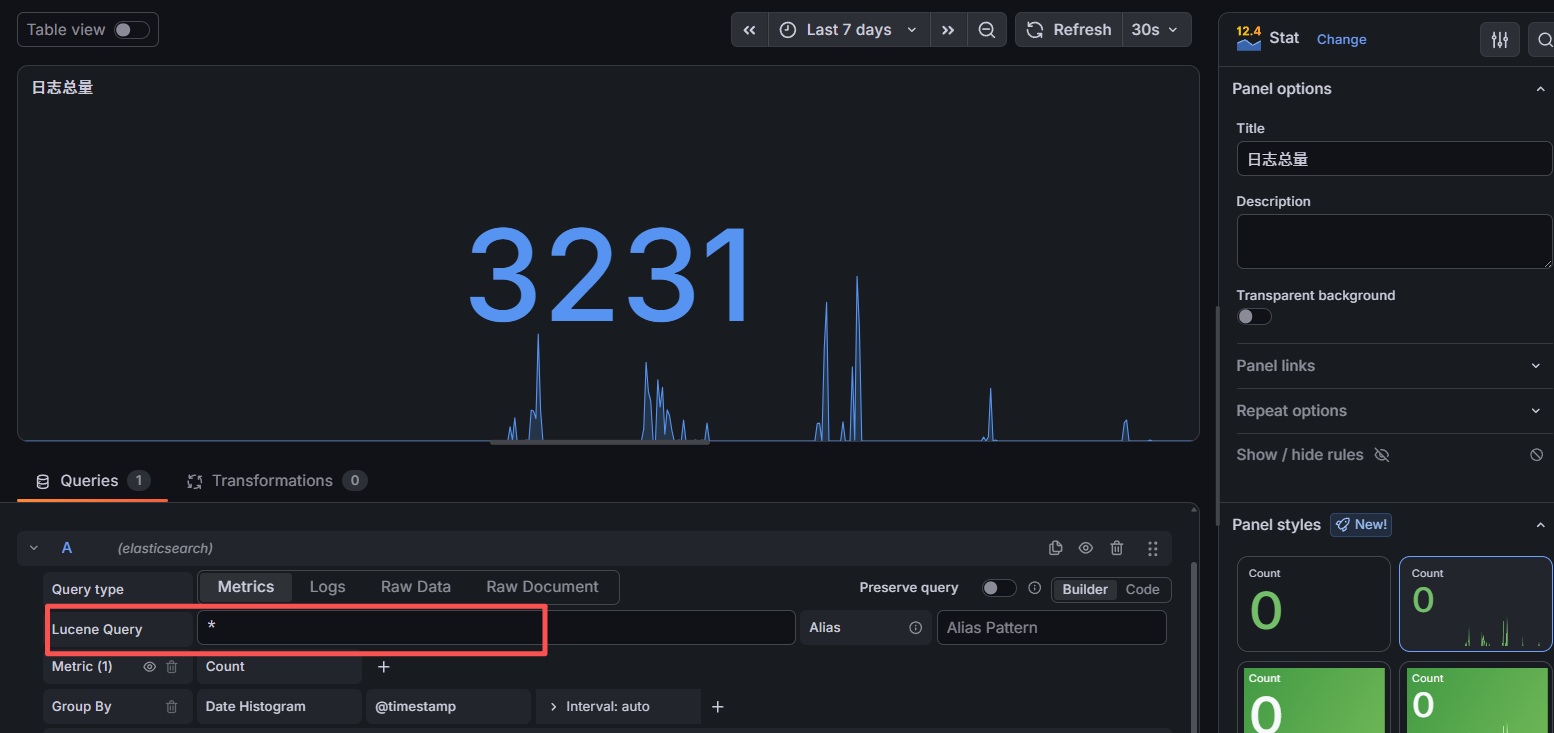The width and height of the screenshot is (1554, 733).
Task: Click into the Lucene Query input field
Action: click(496, 627)
